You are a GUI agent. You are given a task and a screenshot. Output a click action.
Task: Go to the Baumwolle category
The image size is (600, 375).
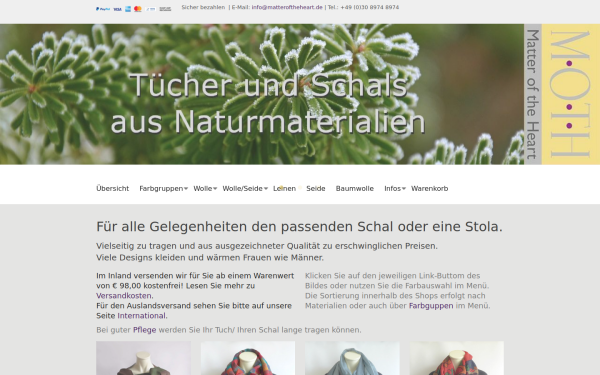pos(355,188)
